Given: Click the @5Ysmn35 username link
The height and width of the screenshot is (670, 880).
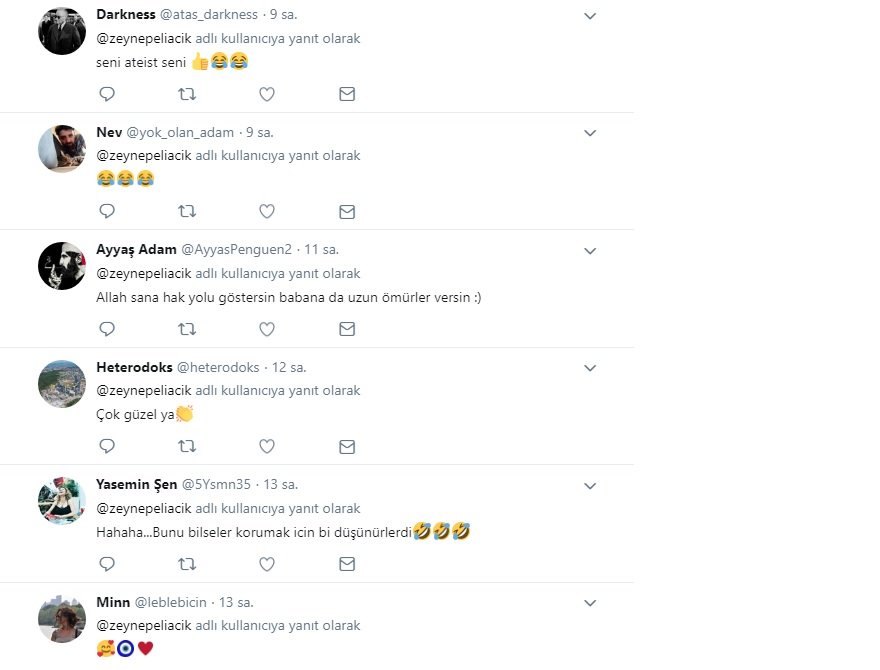Looking at the screenshot, I should [216, 484].
